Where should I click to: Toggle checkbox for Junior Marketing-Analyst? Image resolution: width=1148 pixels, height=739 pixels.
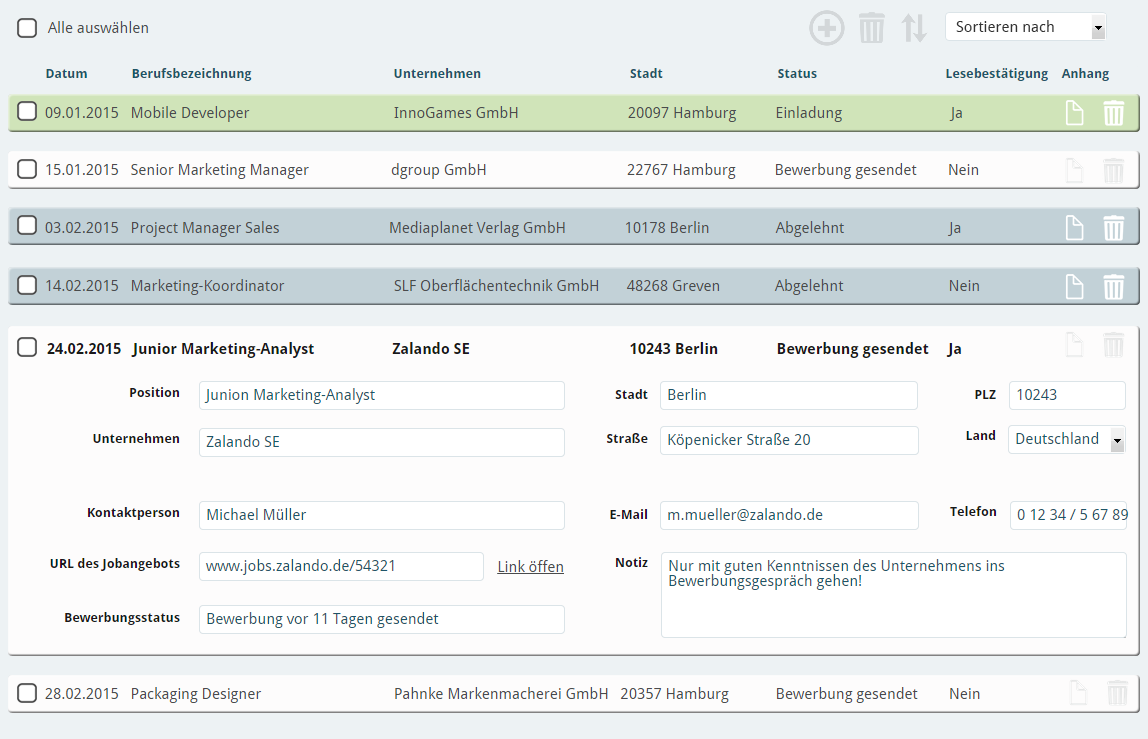click(x=27, y=348)
